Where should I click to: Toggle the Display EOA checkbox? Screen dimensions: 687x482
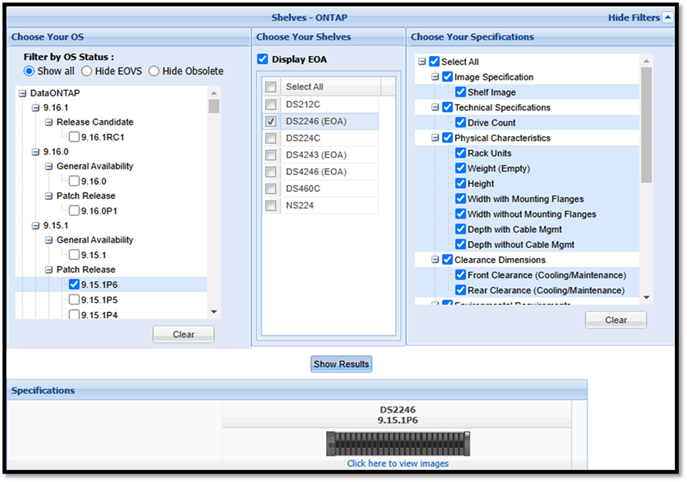coord(263,59)
